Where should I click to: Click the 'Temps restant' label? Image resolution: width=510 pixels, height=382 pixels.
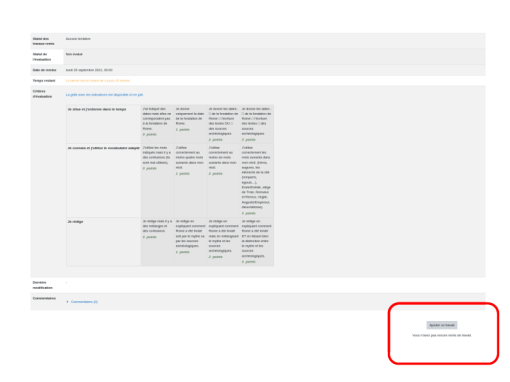pos(44,81)
